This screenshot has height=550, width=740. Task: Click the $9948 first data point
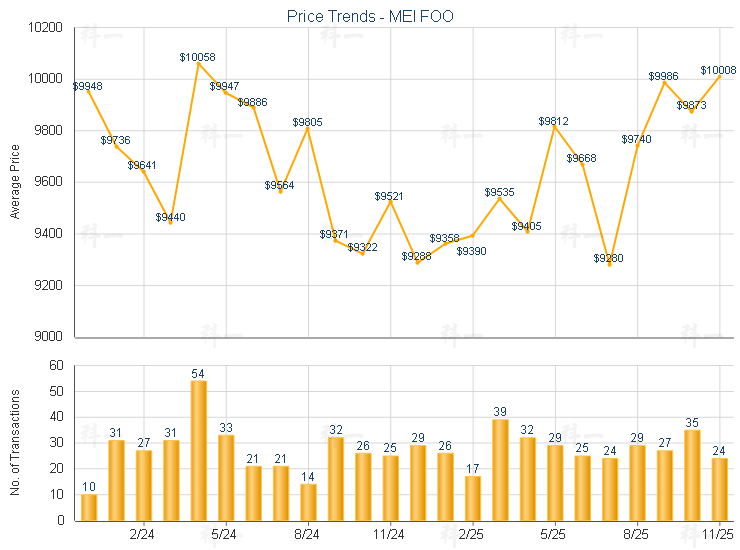[88, 92]
